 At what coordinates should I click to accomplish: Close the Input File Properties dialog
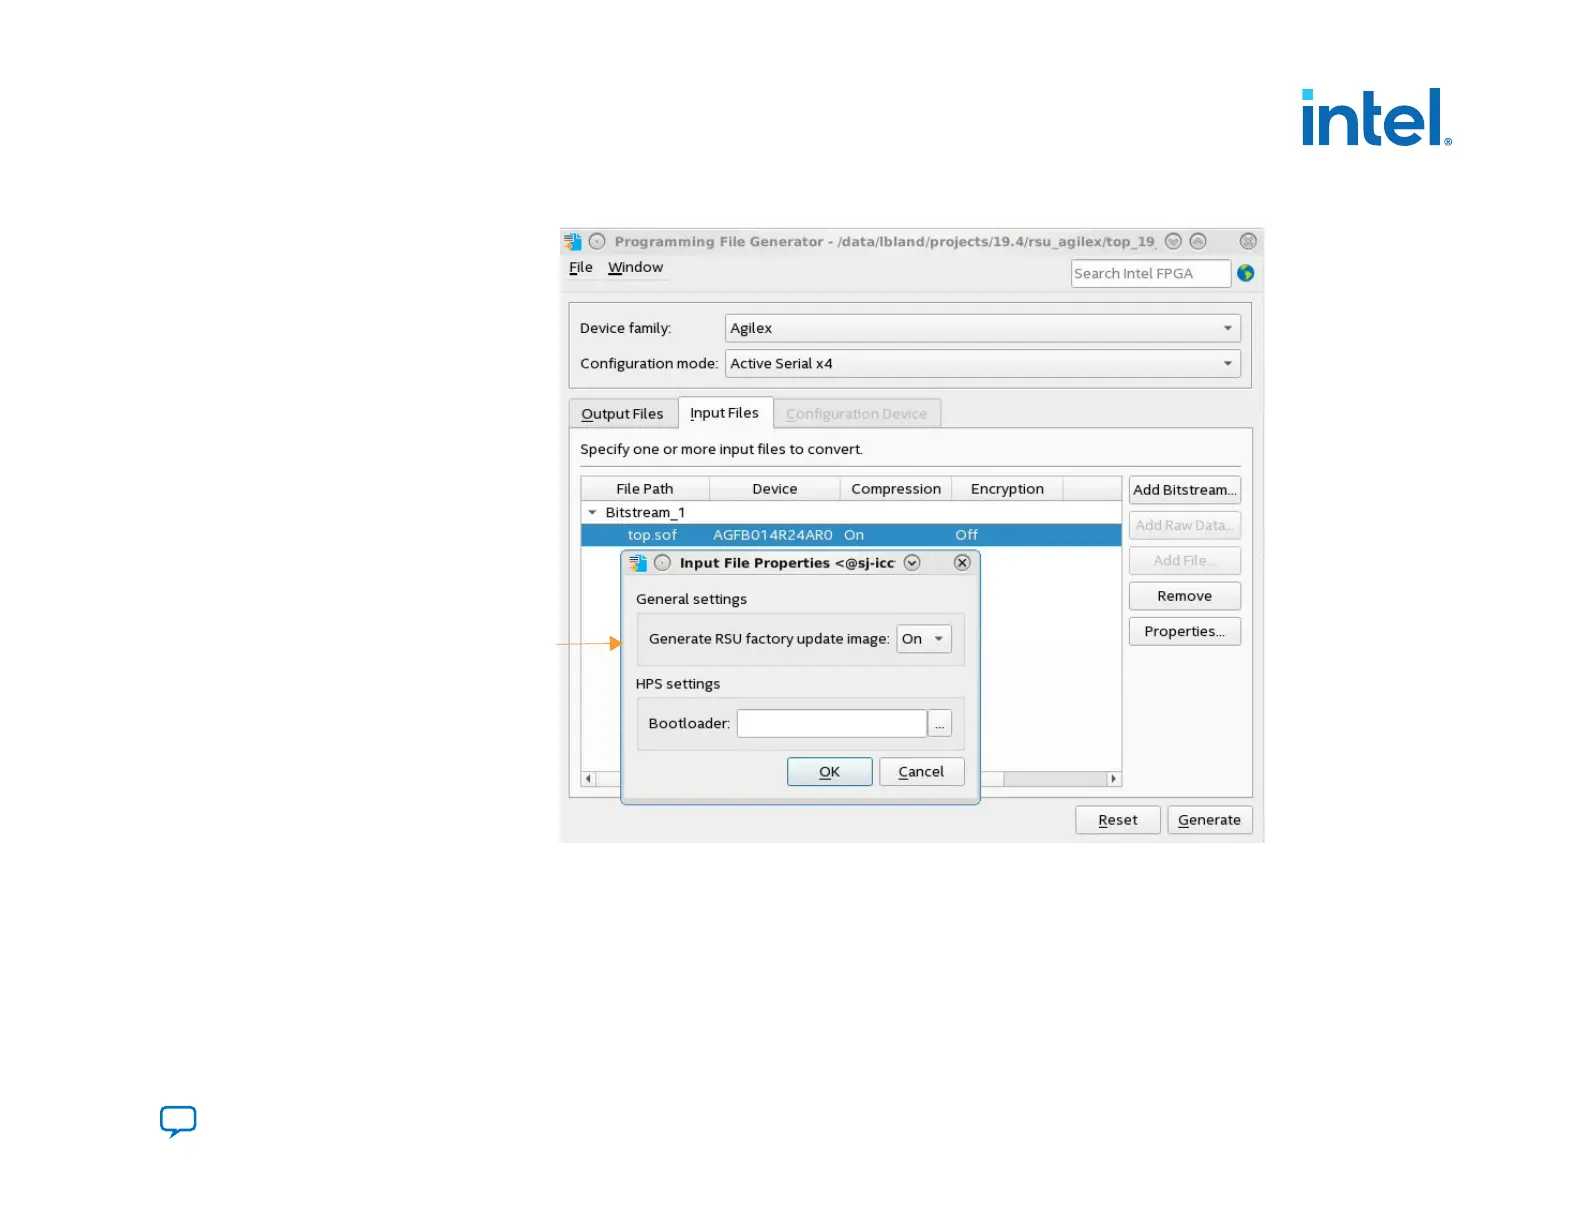click(962, 563)
